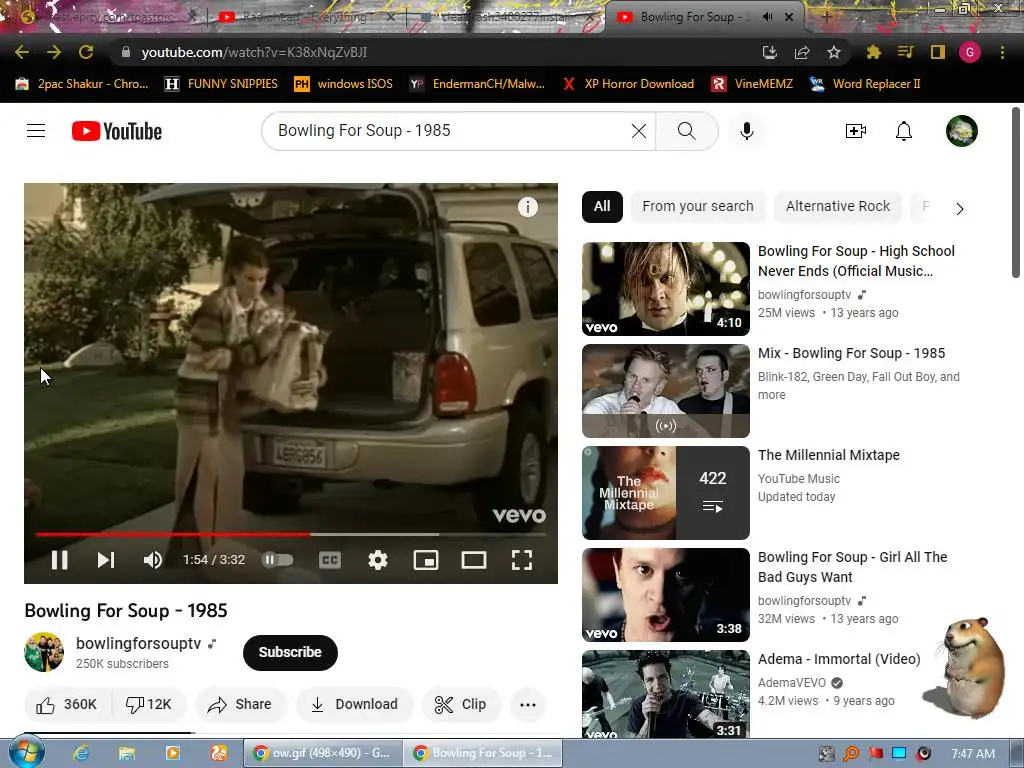Open The Millennial Mixtape playlist
Viewport: 1024px width, 768px height.
click(829, 455)
